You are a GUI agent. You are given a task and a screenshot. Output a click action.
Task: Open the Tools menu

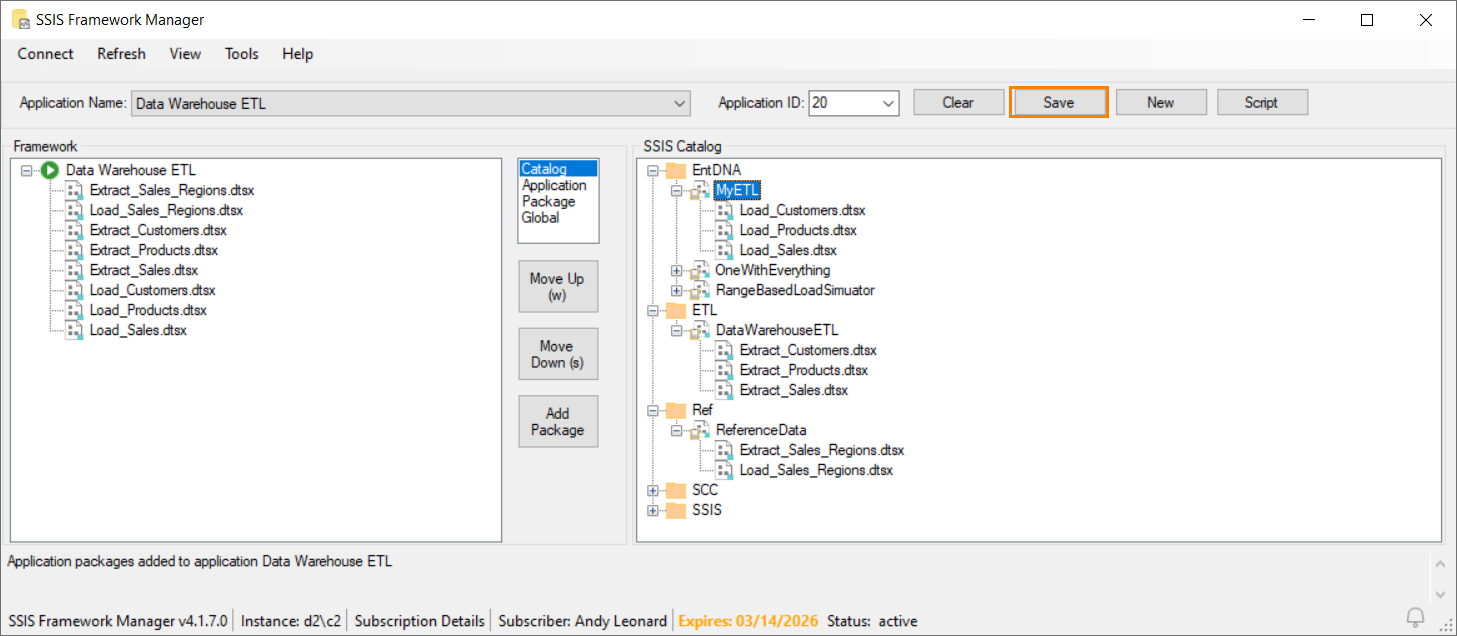click(x=241, y=54)
